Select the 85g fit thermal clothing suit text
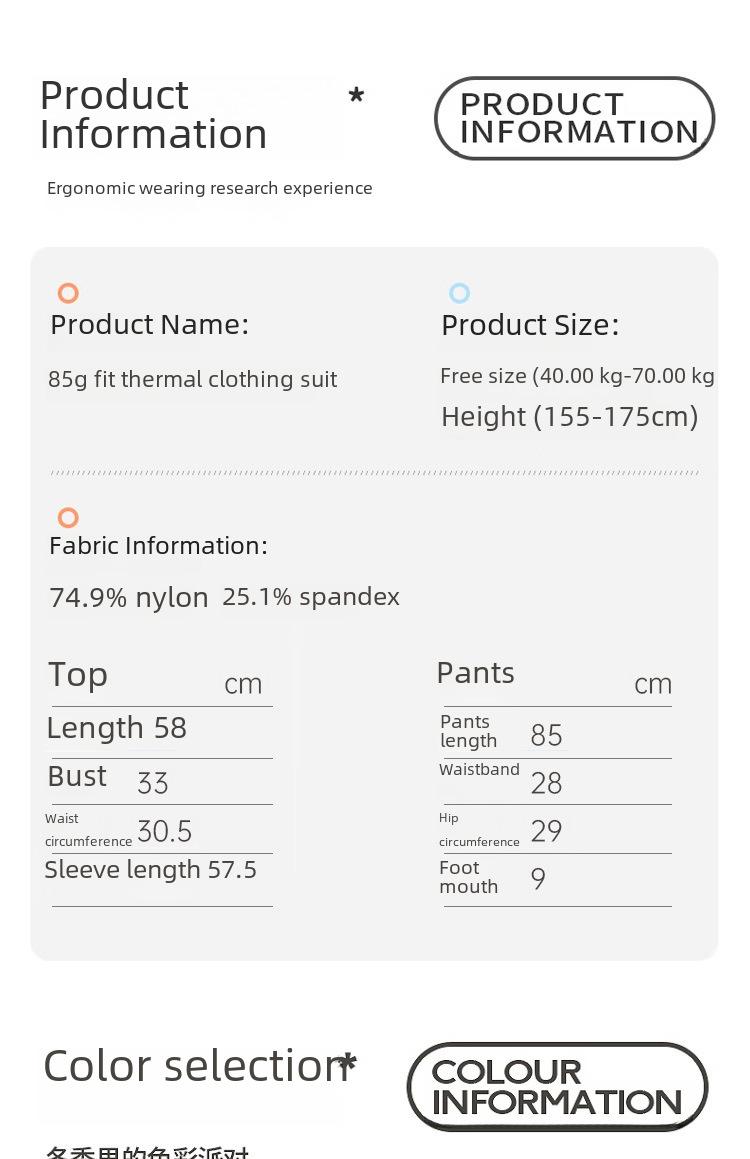750x1159 pixels. click(x=193, y=379)
